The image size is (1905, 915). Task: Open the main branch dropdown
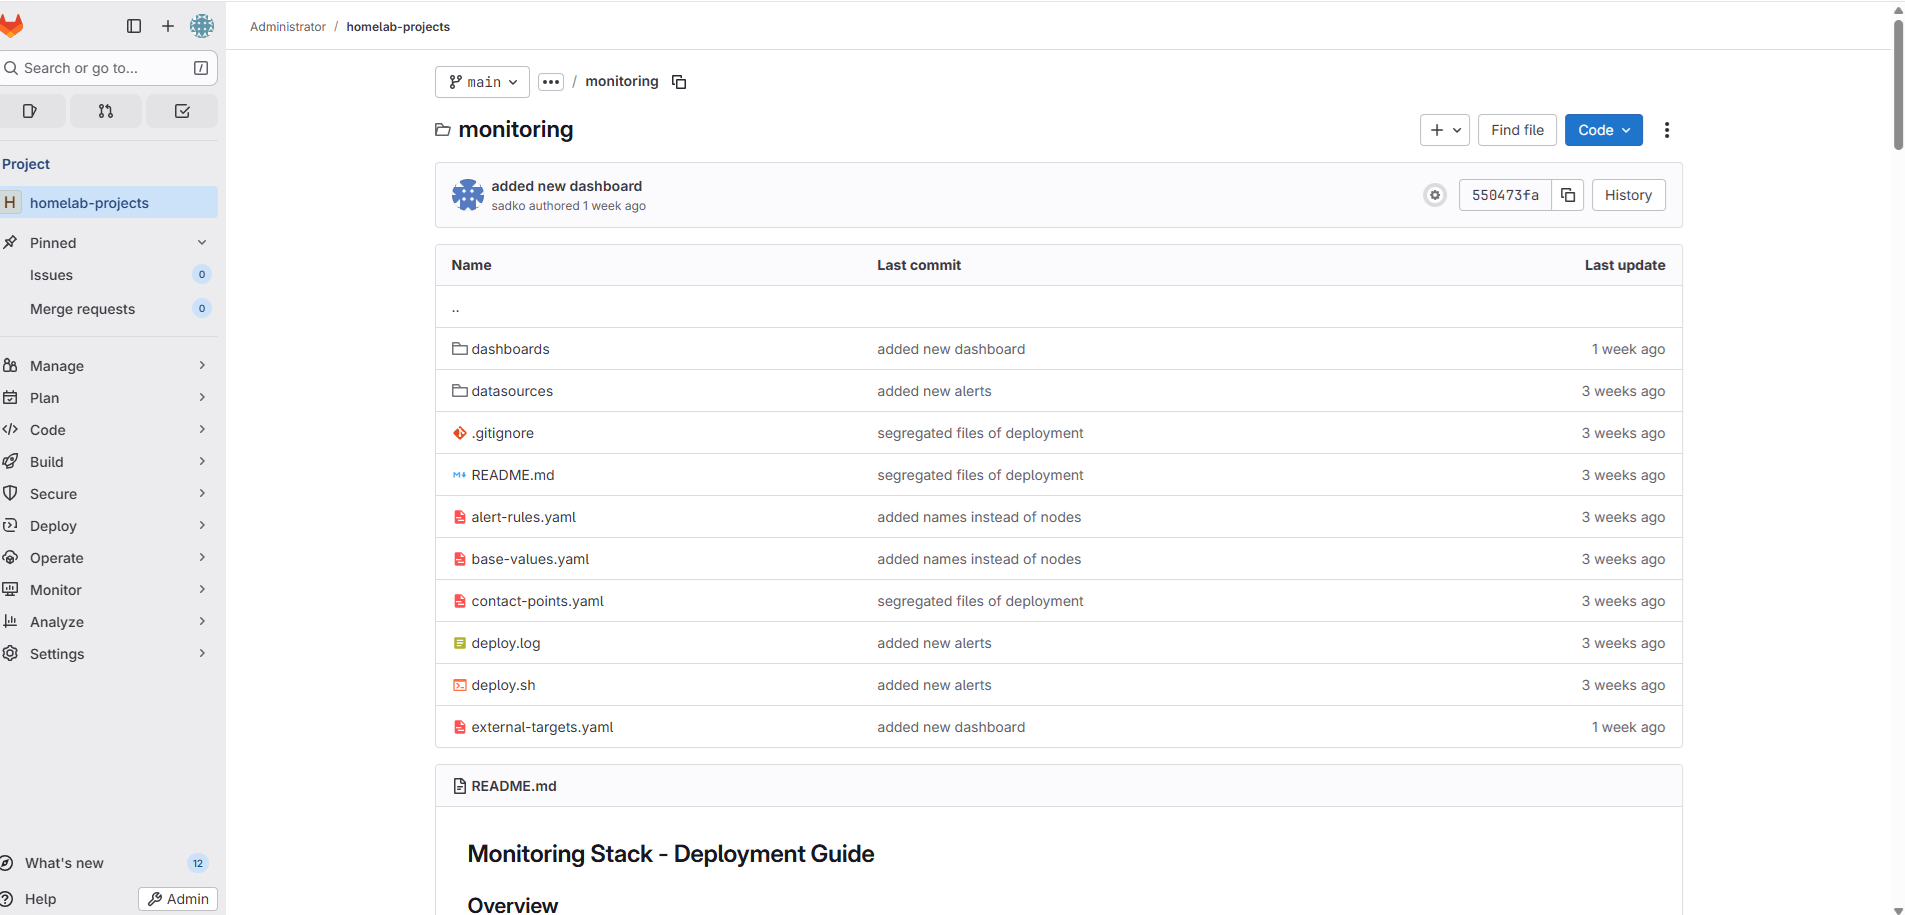pyautogui.click(x=481, y=82)
